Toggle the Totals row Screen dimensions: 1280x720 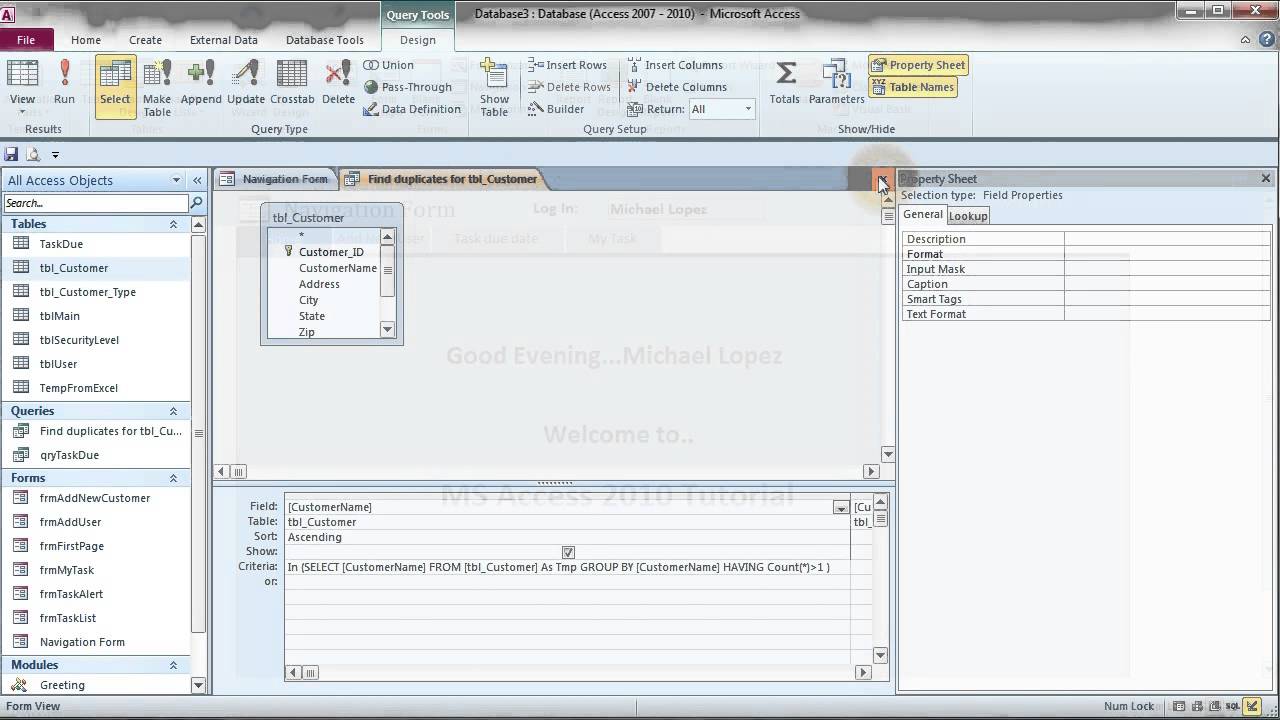[785, 84]
